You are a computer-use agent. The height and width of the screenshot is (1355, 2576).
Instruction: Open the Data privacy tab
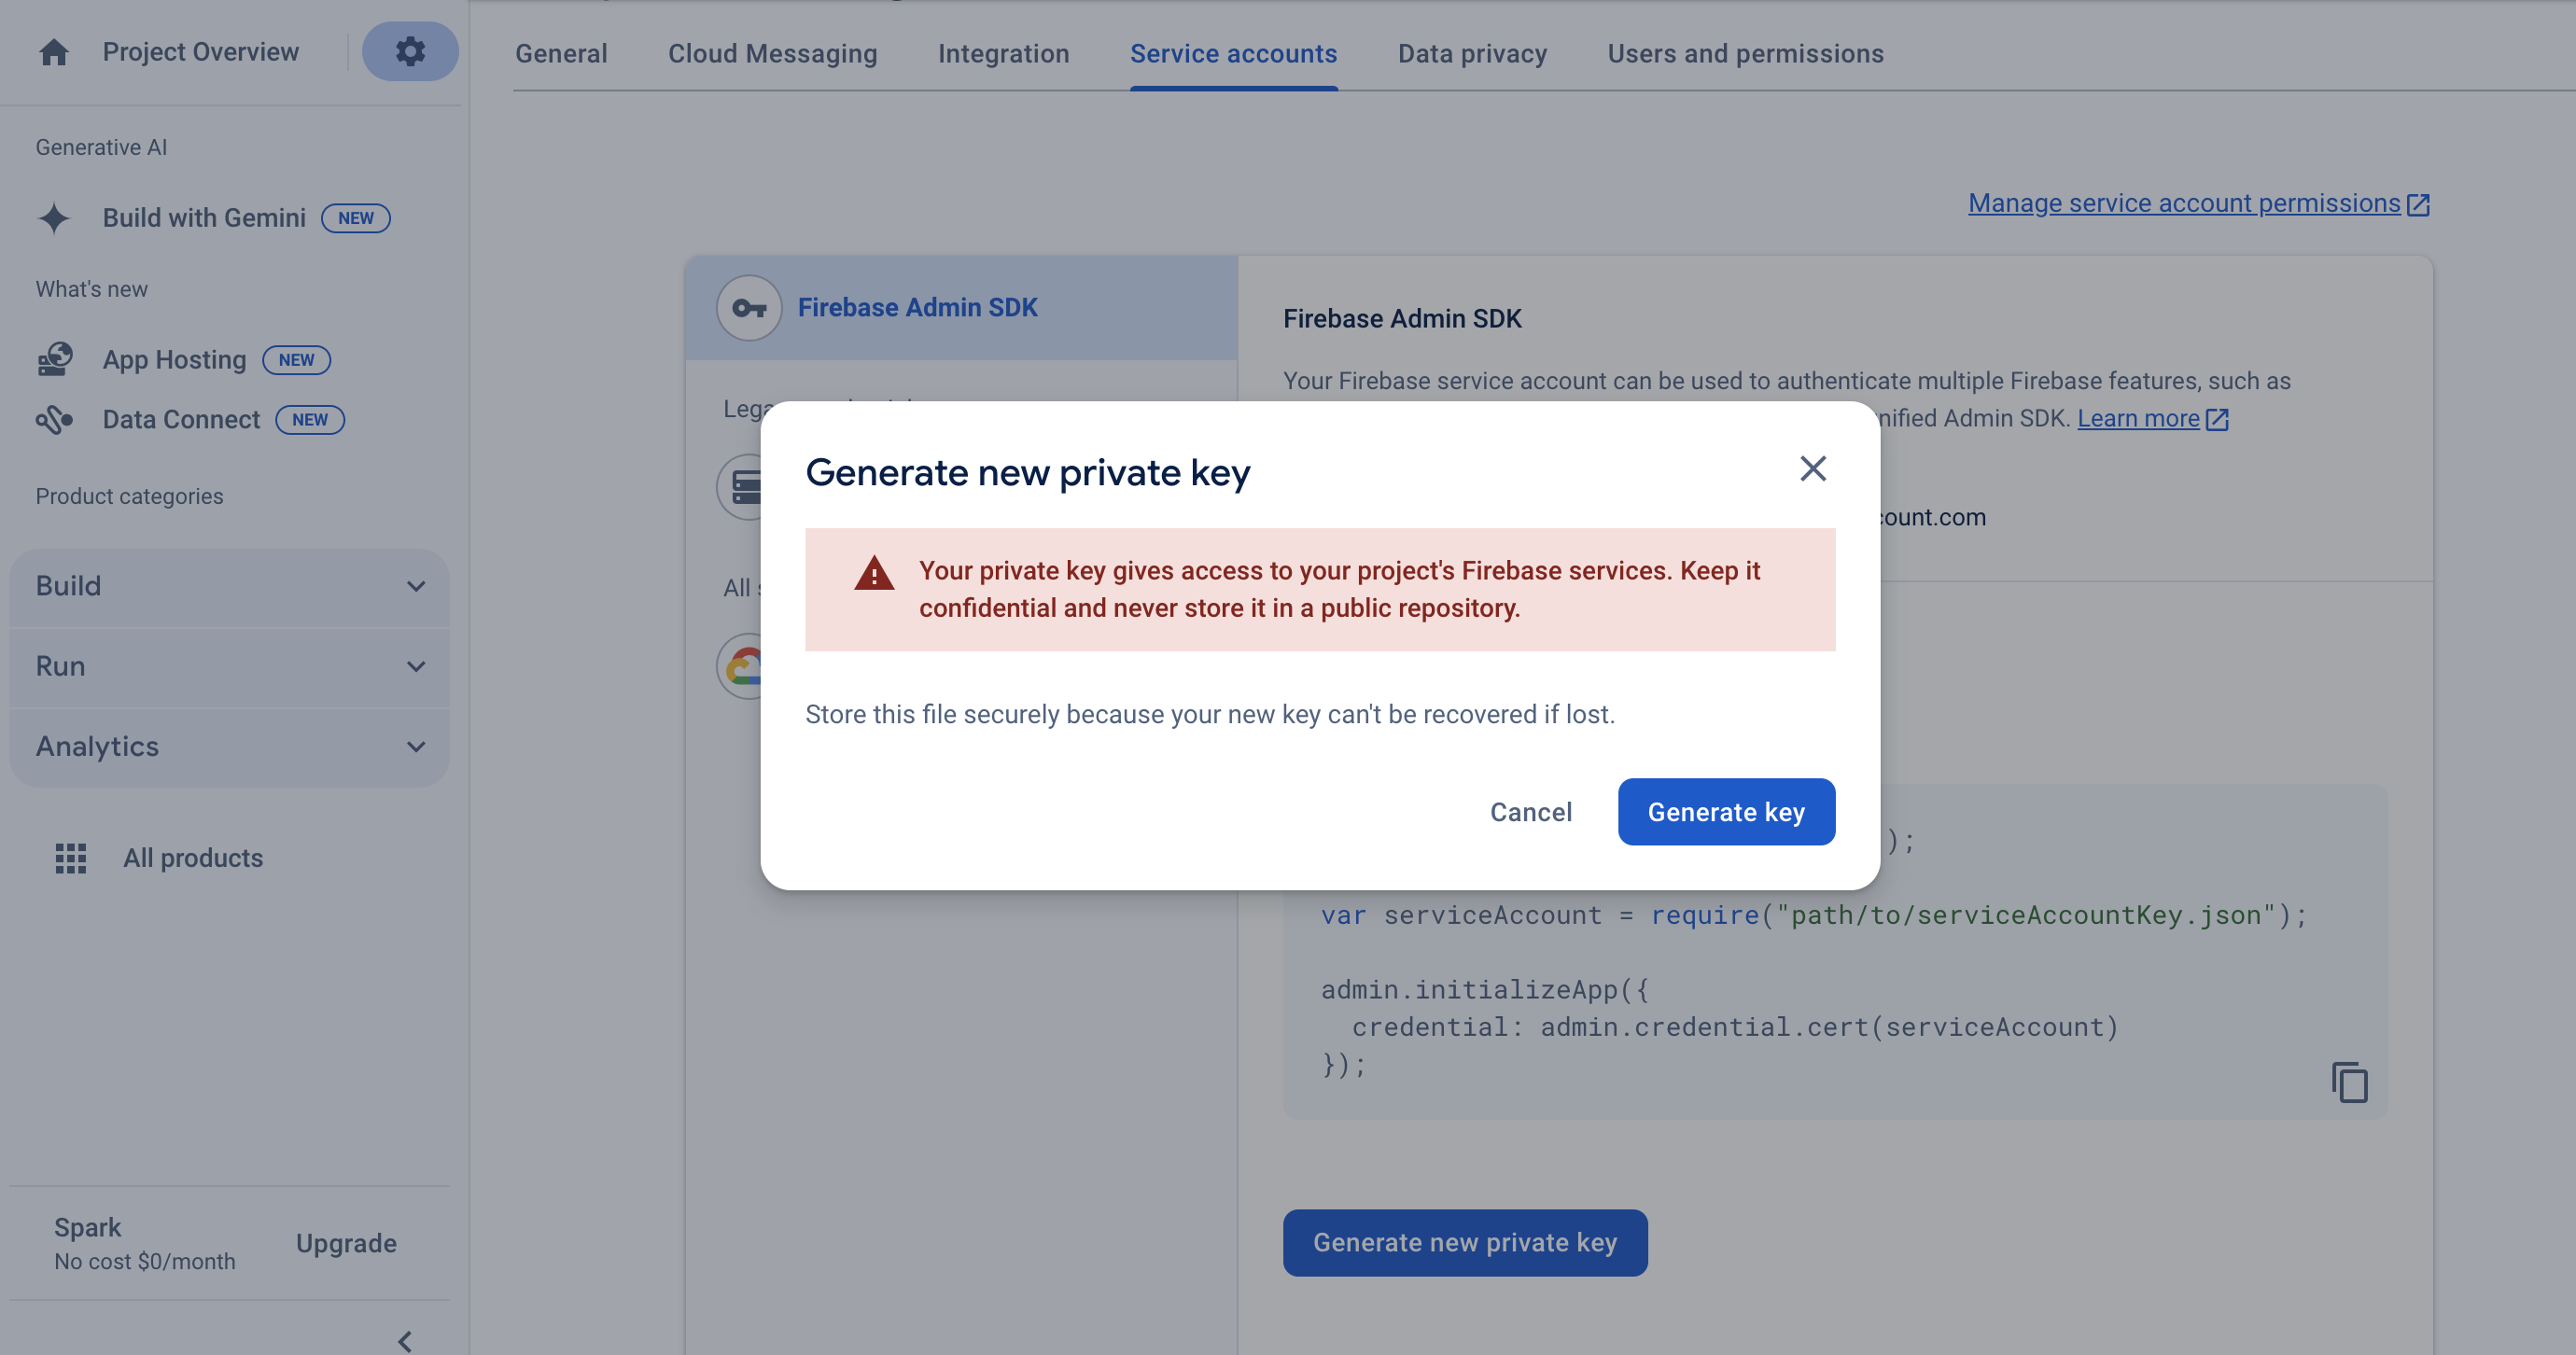click(1472, 54)
